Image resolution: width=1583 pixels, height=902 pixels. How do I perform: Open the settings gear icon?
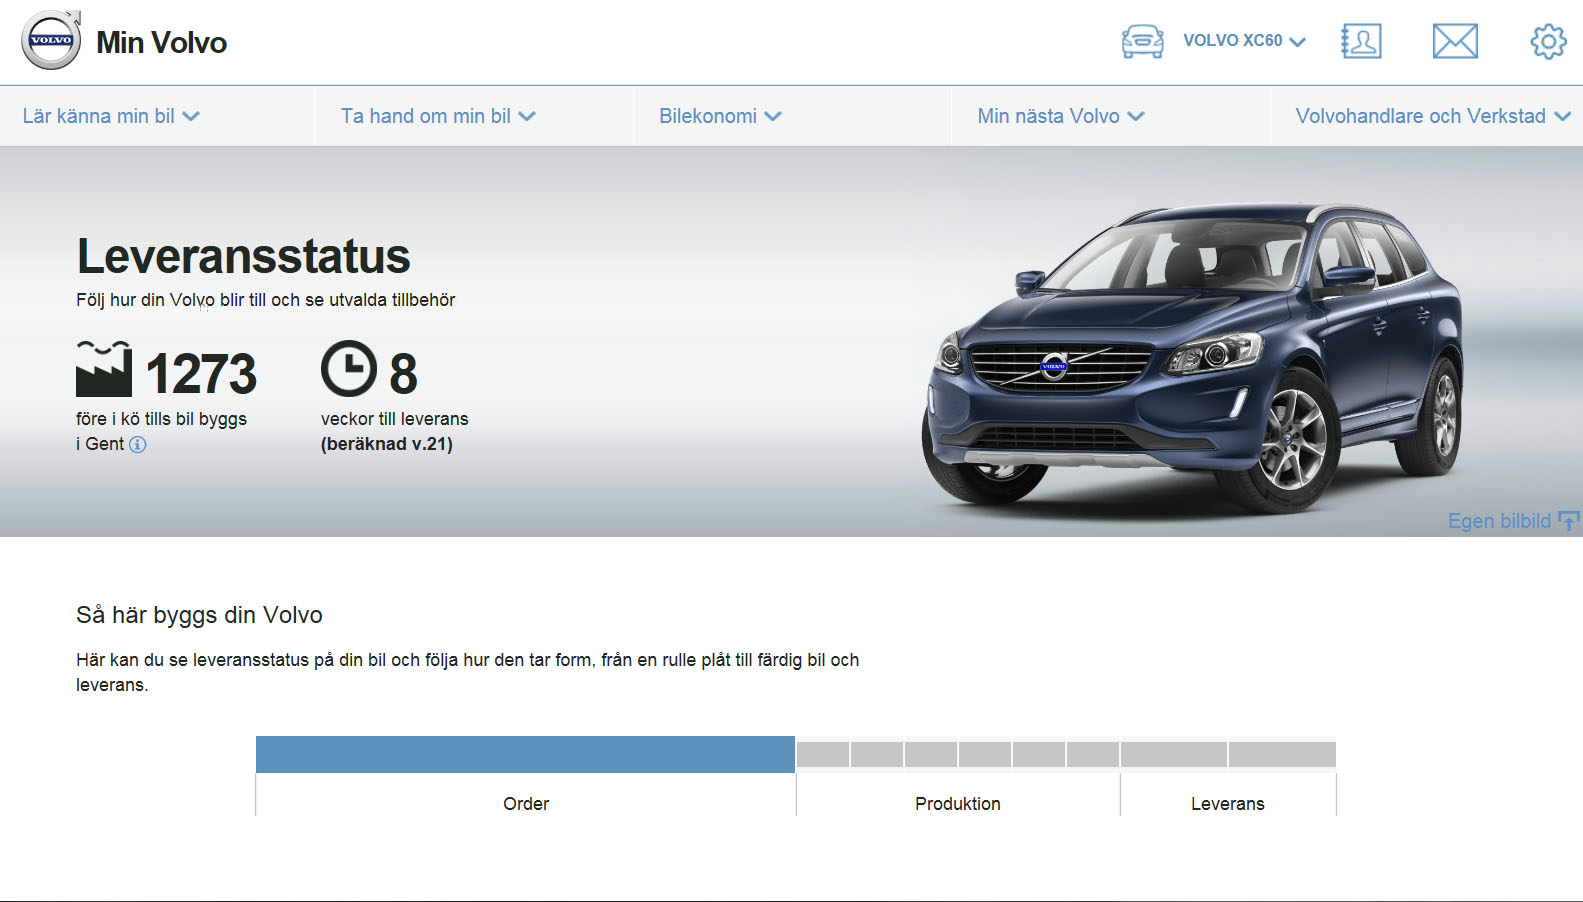tap(1548, 41)
